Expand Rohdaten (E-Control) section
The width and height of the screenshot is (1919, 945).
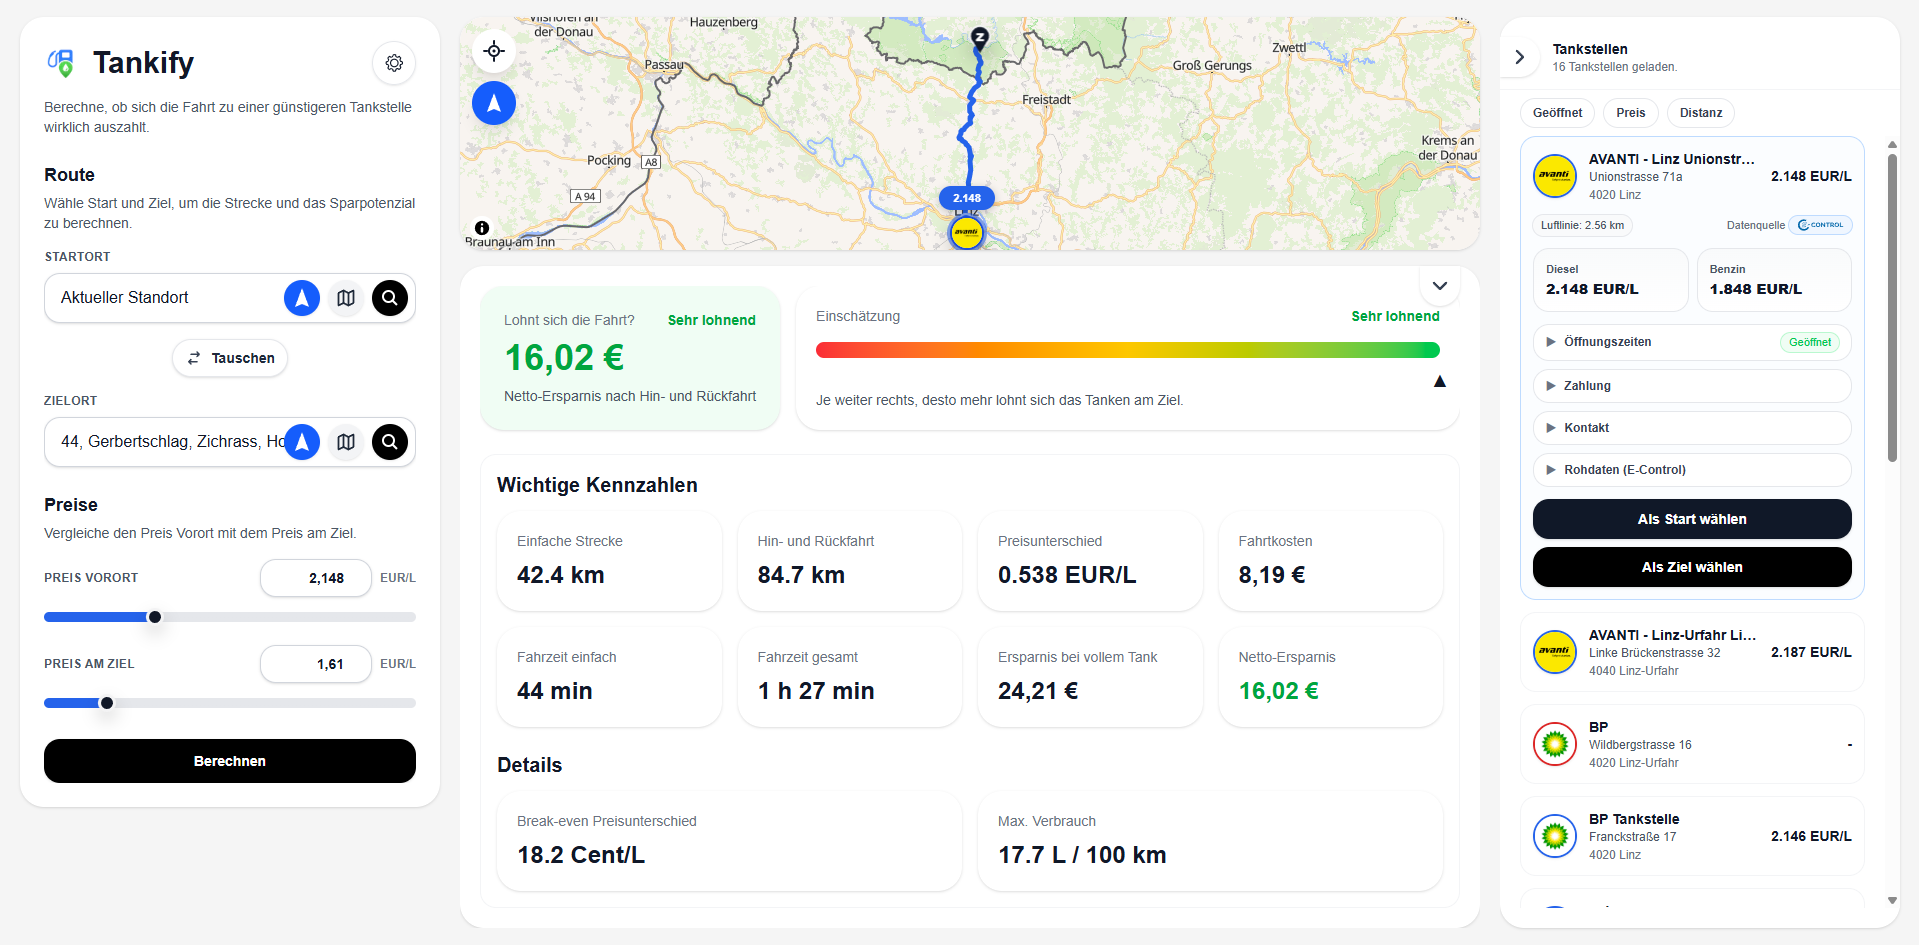[x=1692, y=470]
